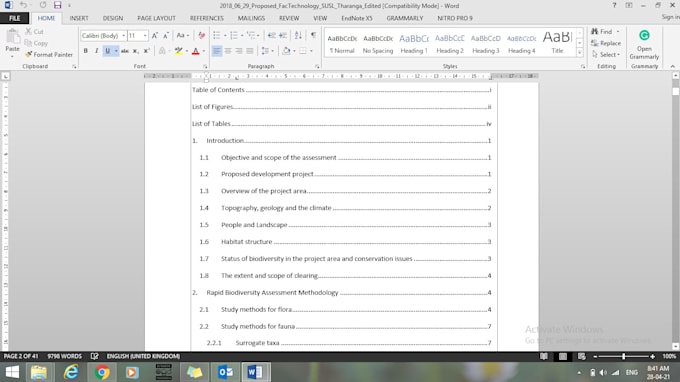
Task: Click the Paste icon
Action: pos(13,37)
